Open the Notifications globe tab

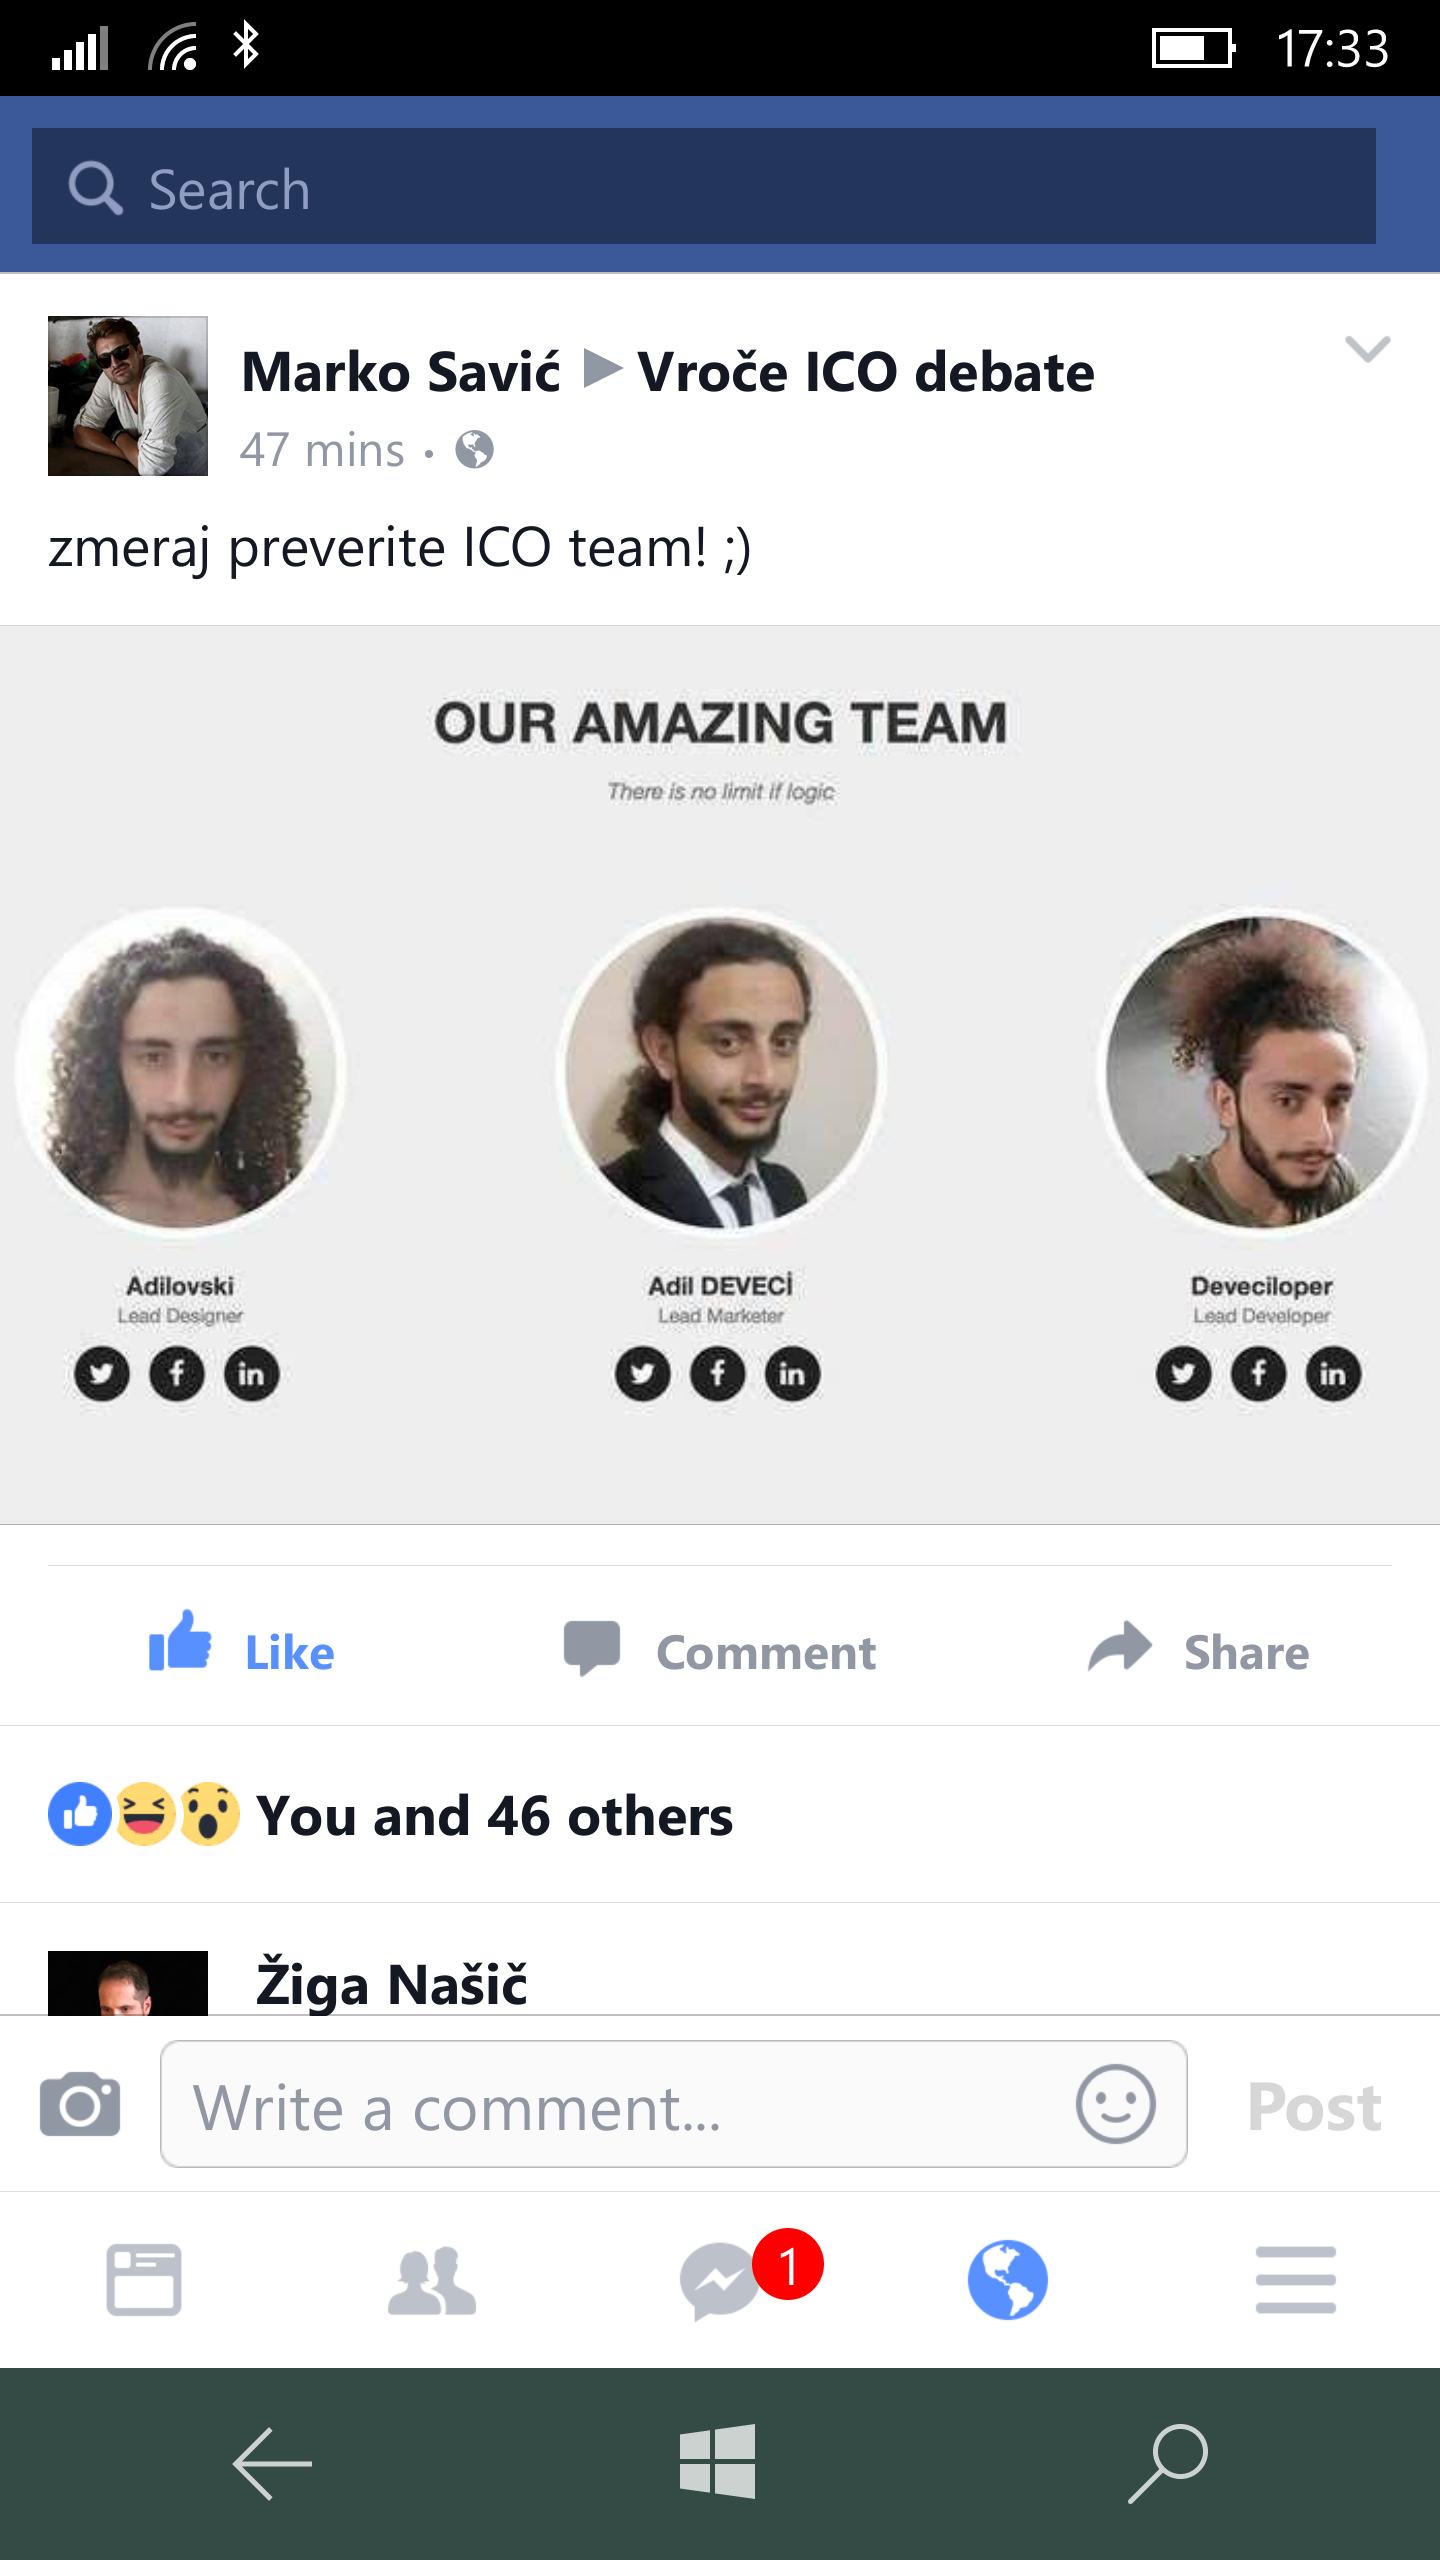(x=1007, y=2280)
